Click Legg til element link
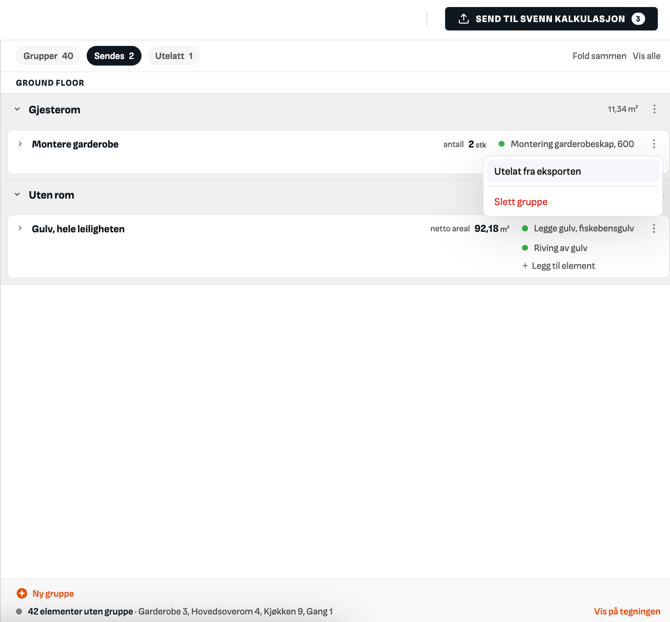Viewport: 670px width, 622px height. (559, 266)
